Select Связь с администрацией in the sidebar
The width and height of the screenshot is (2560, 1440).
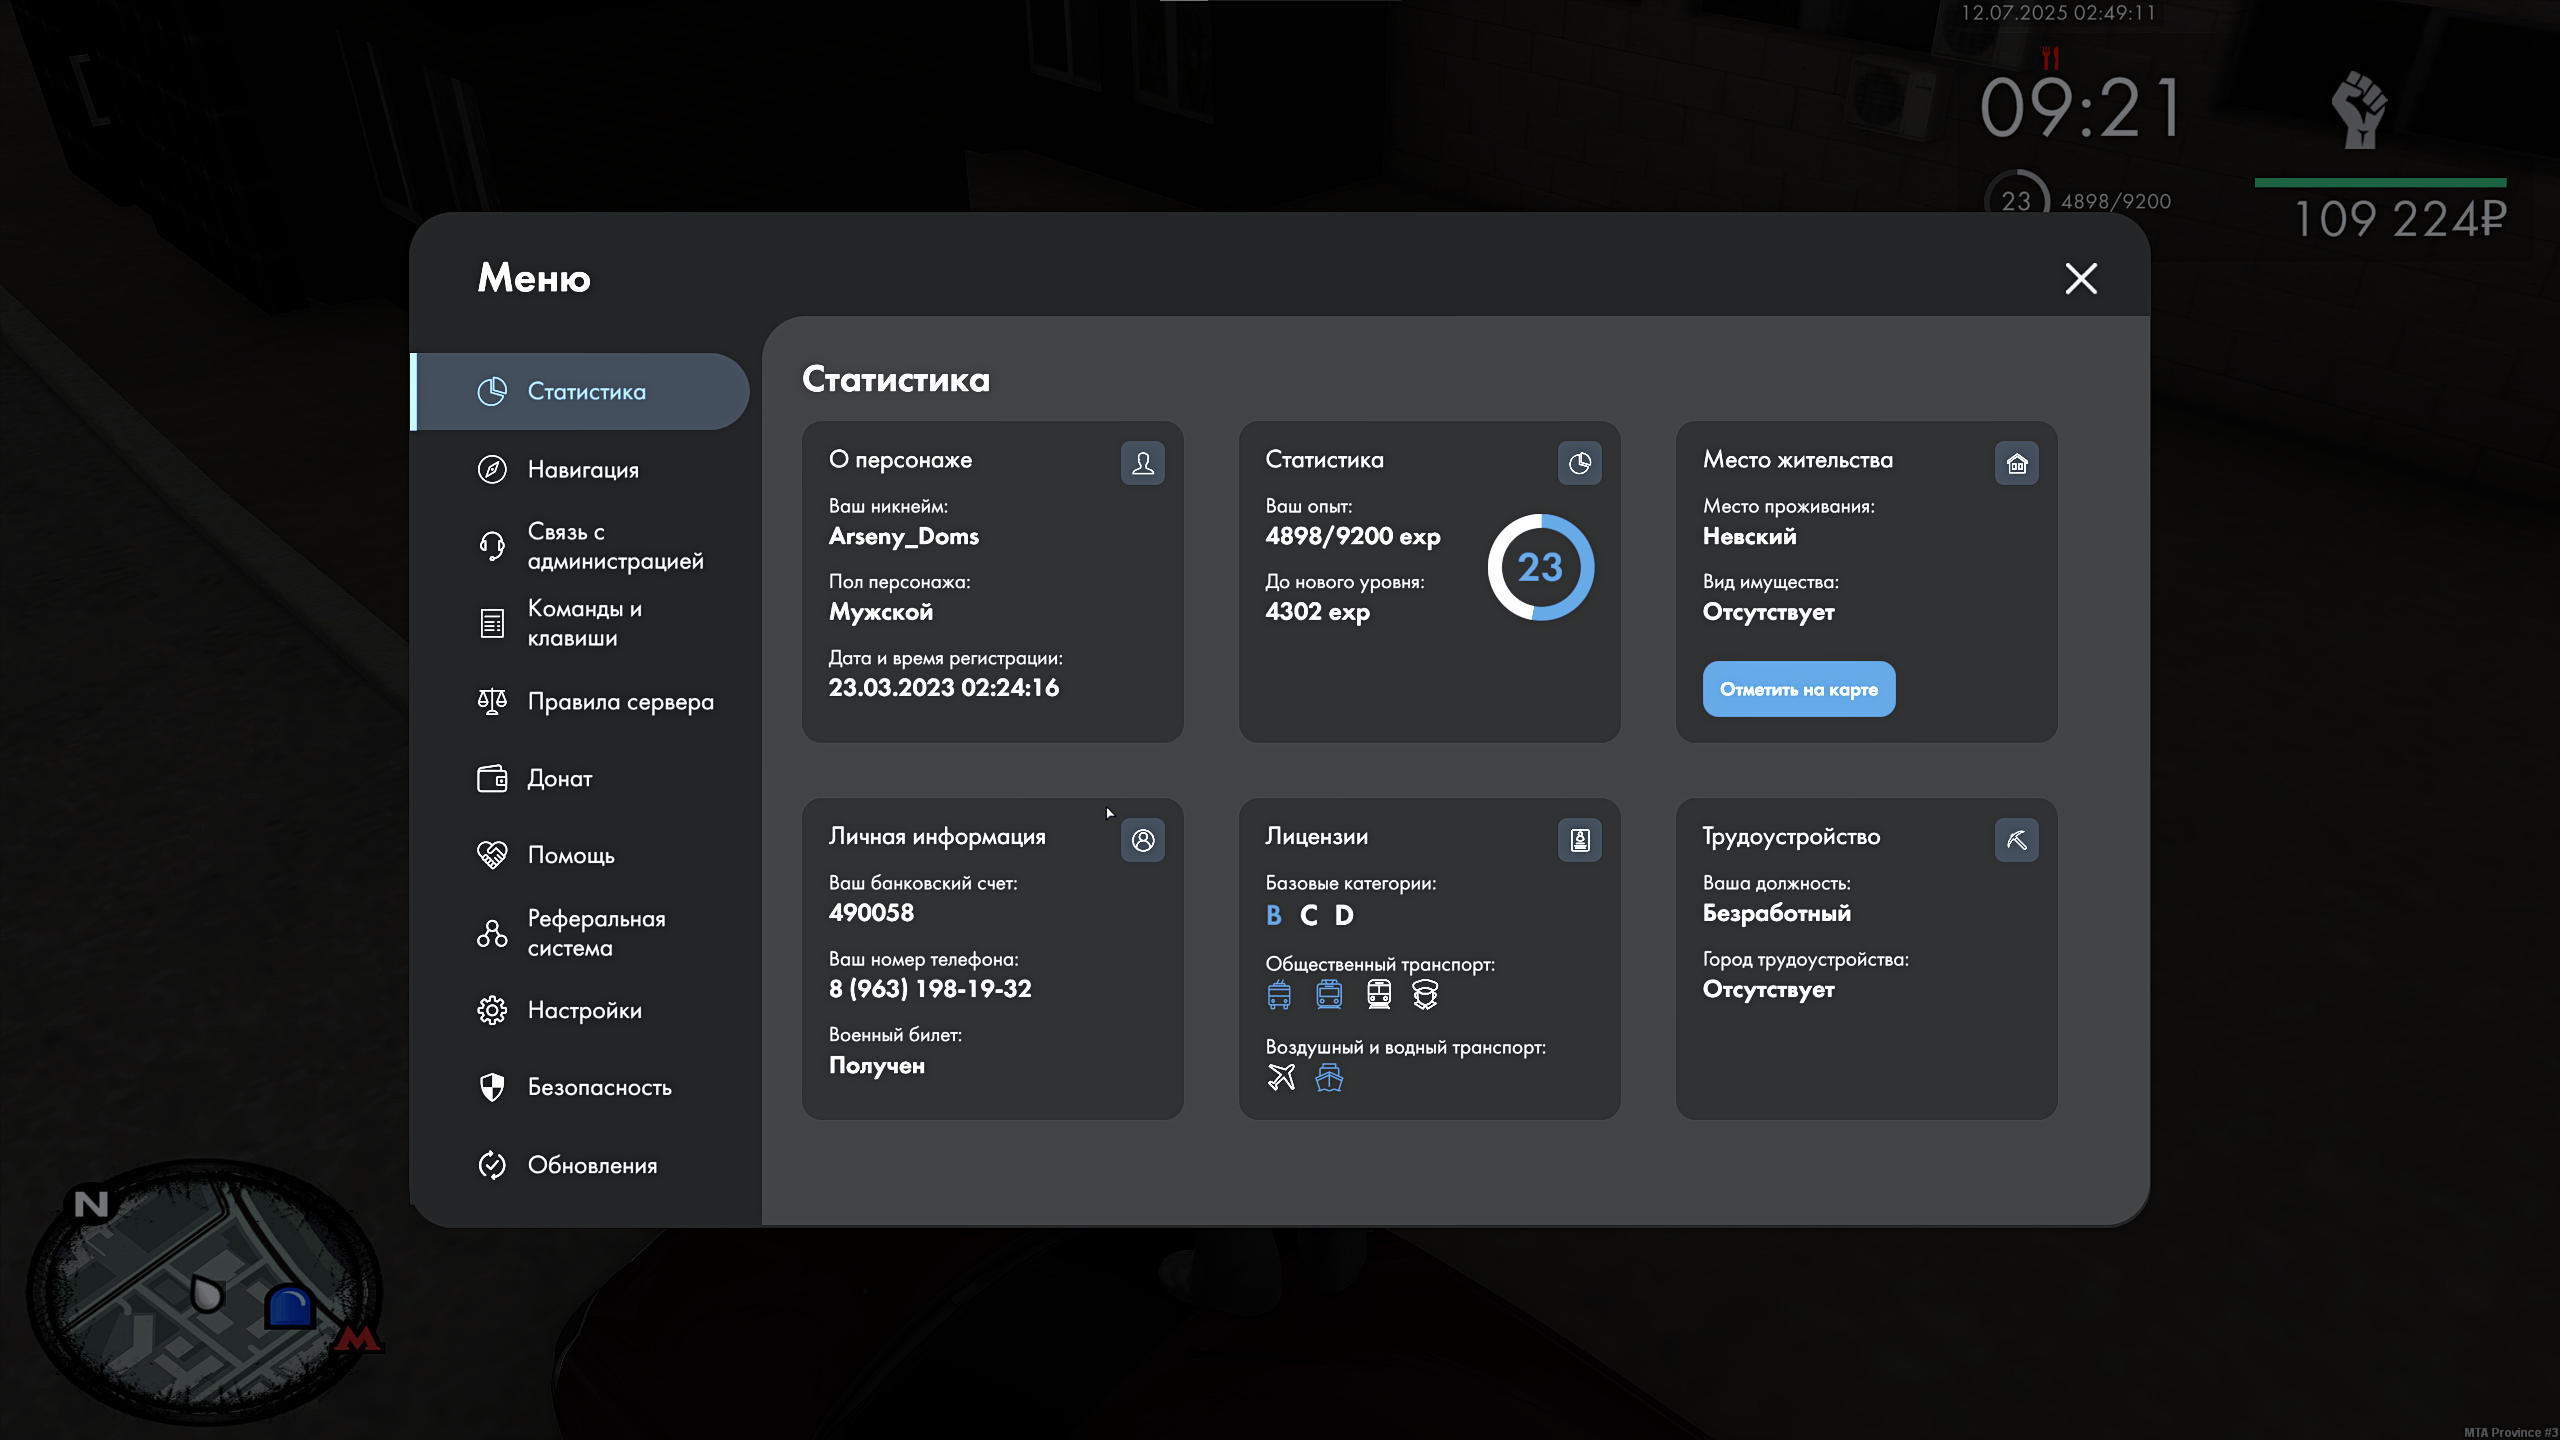581,546
